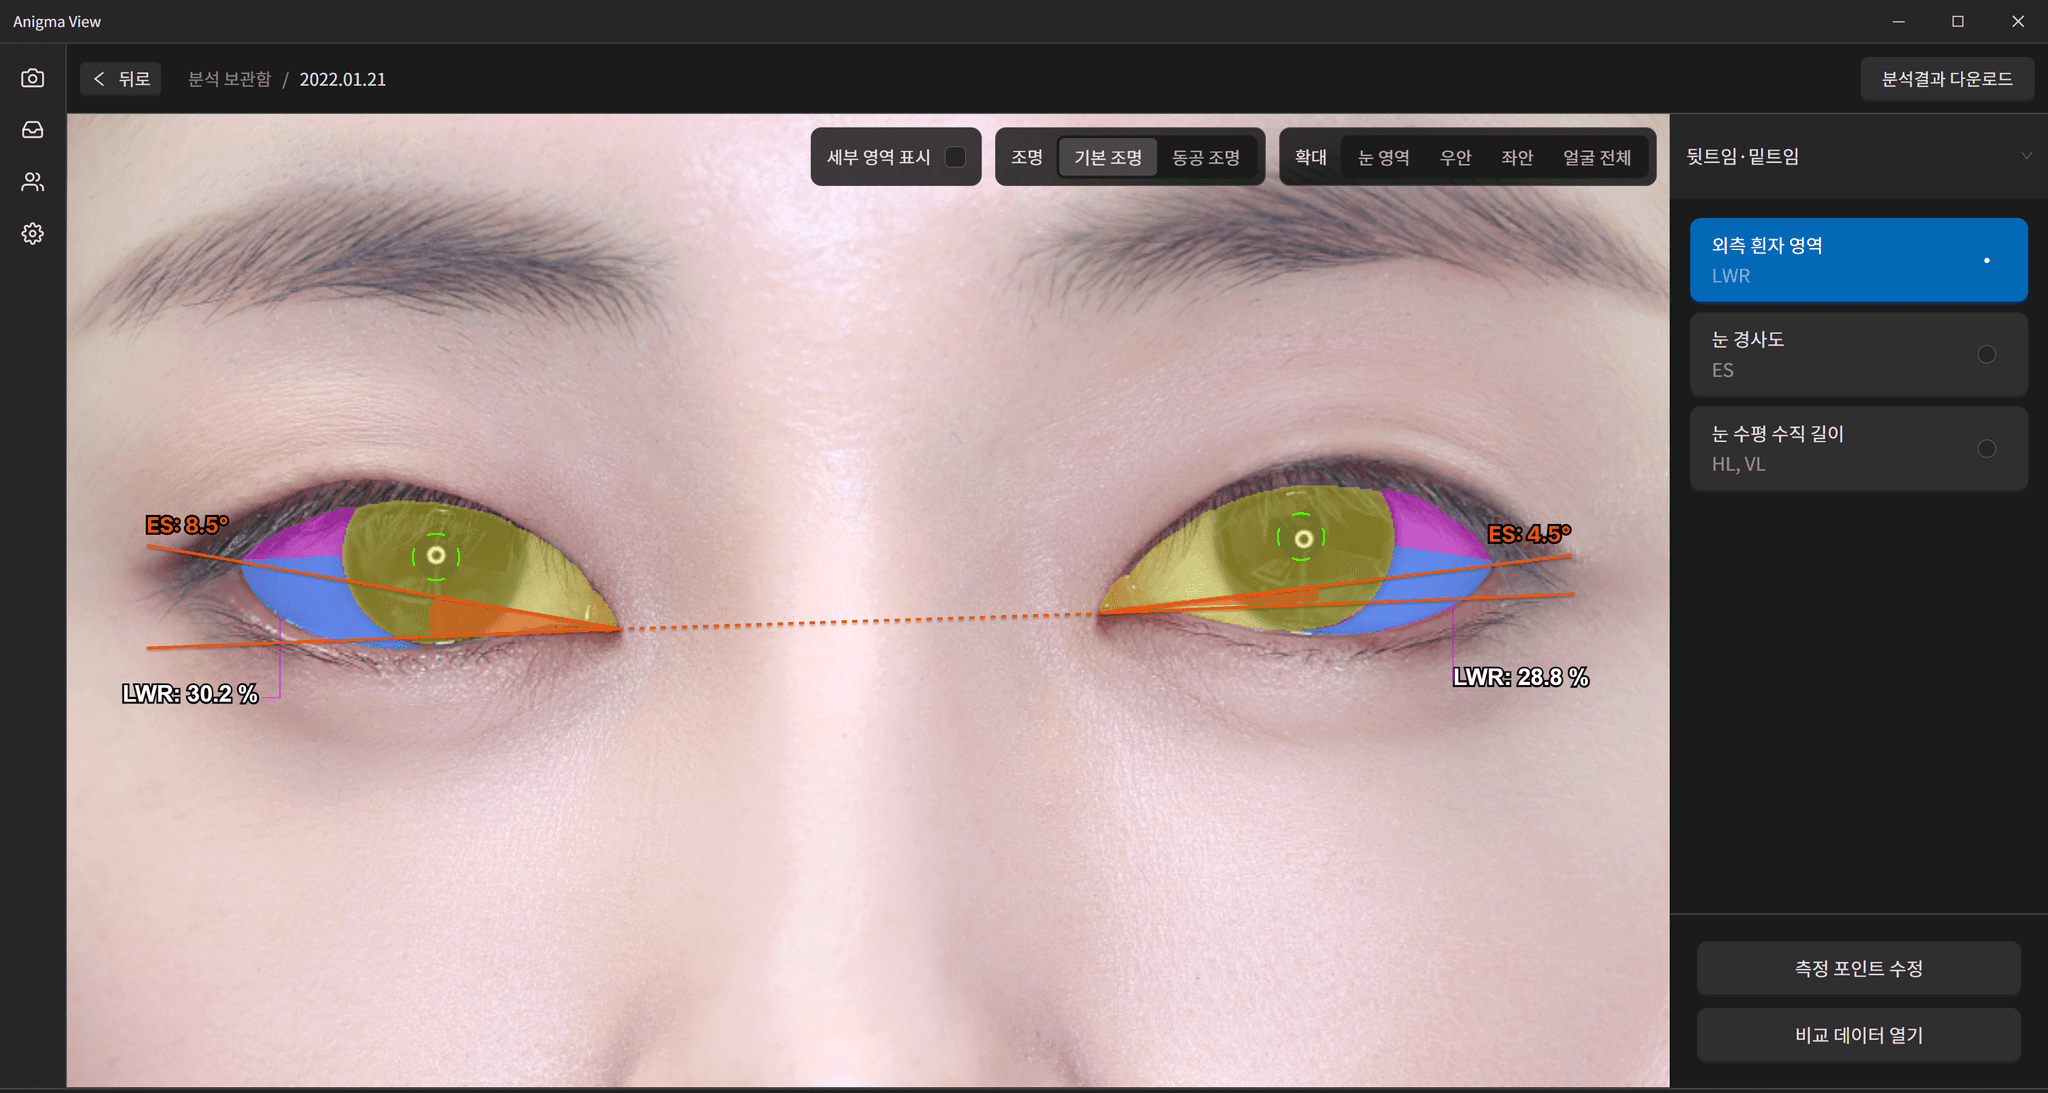Enable the 세부 영역 표시 checkbox
2048x1093 pixels.
click(955, 157)
